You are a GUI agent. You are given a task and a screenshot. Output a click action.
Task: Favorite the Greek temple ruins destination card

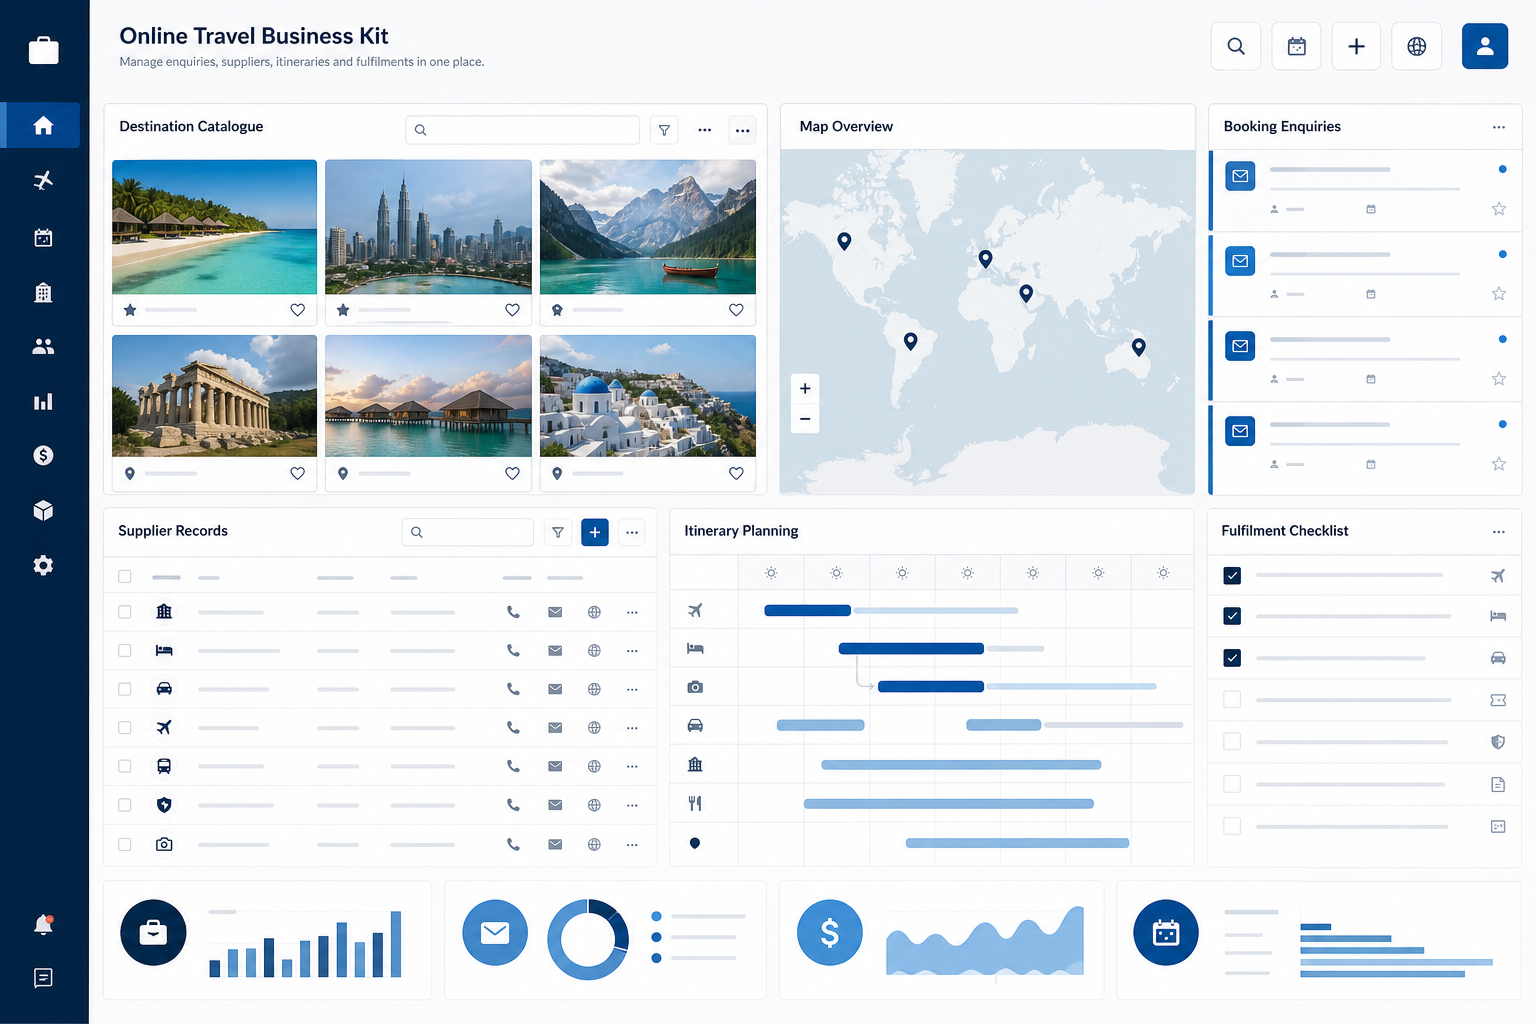297,473
